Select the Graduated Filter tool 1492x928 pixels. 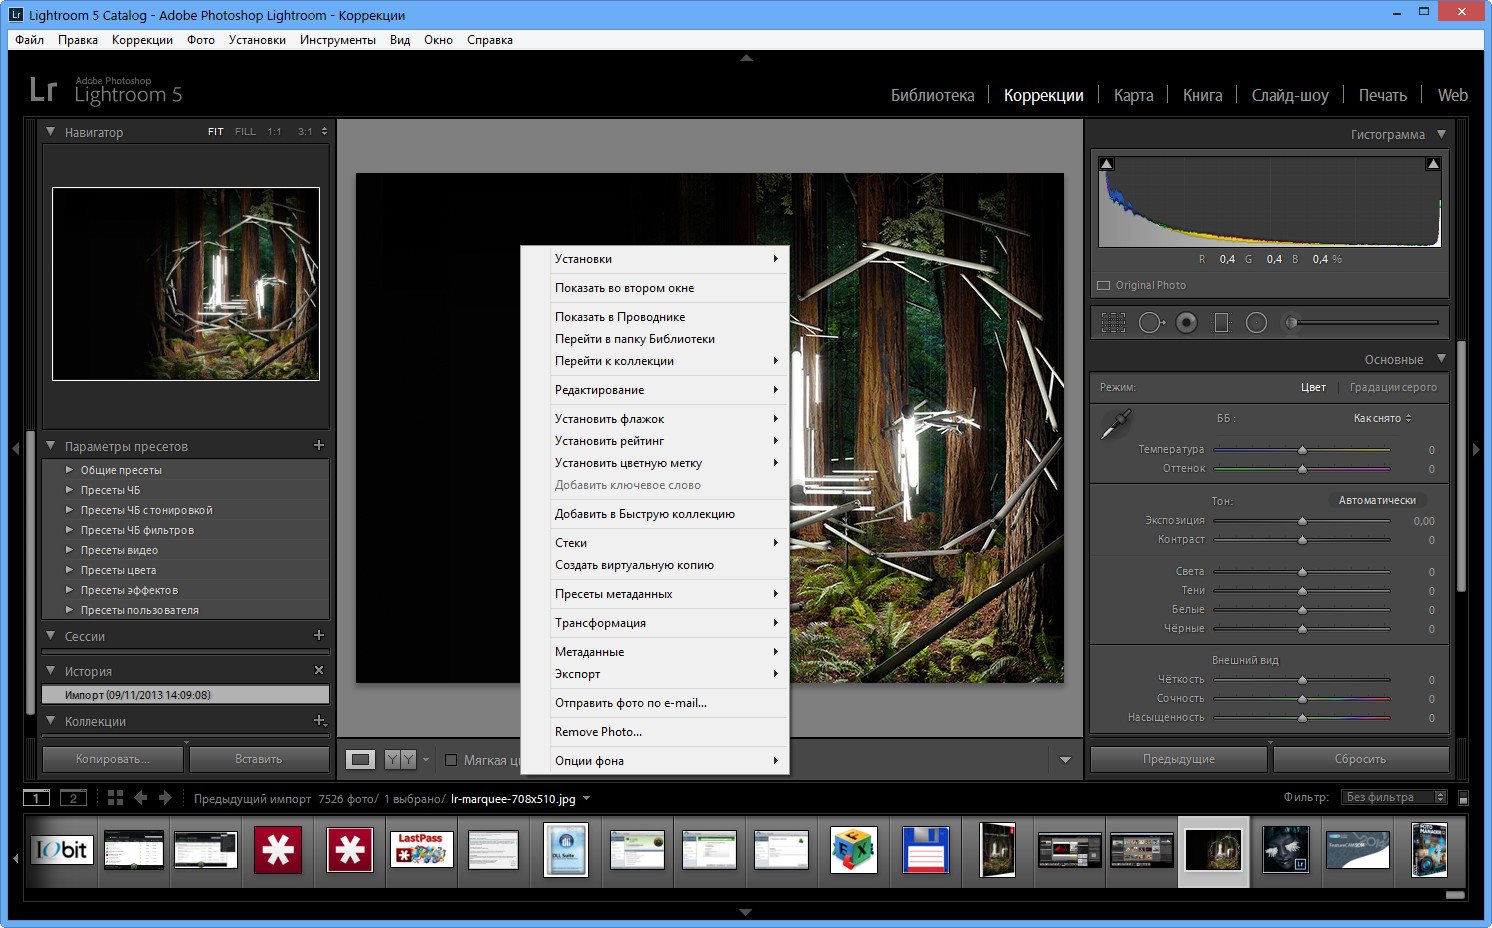pyautogui.click(x=1221, y=322)
